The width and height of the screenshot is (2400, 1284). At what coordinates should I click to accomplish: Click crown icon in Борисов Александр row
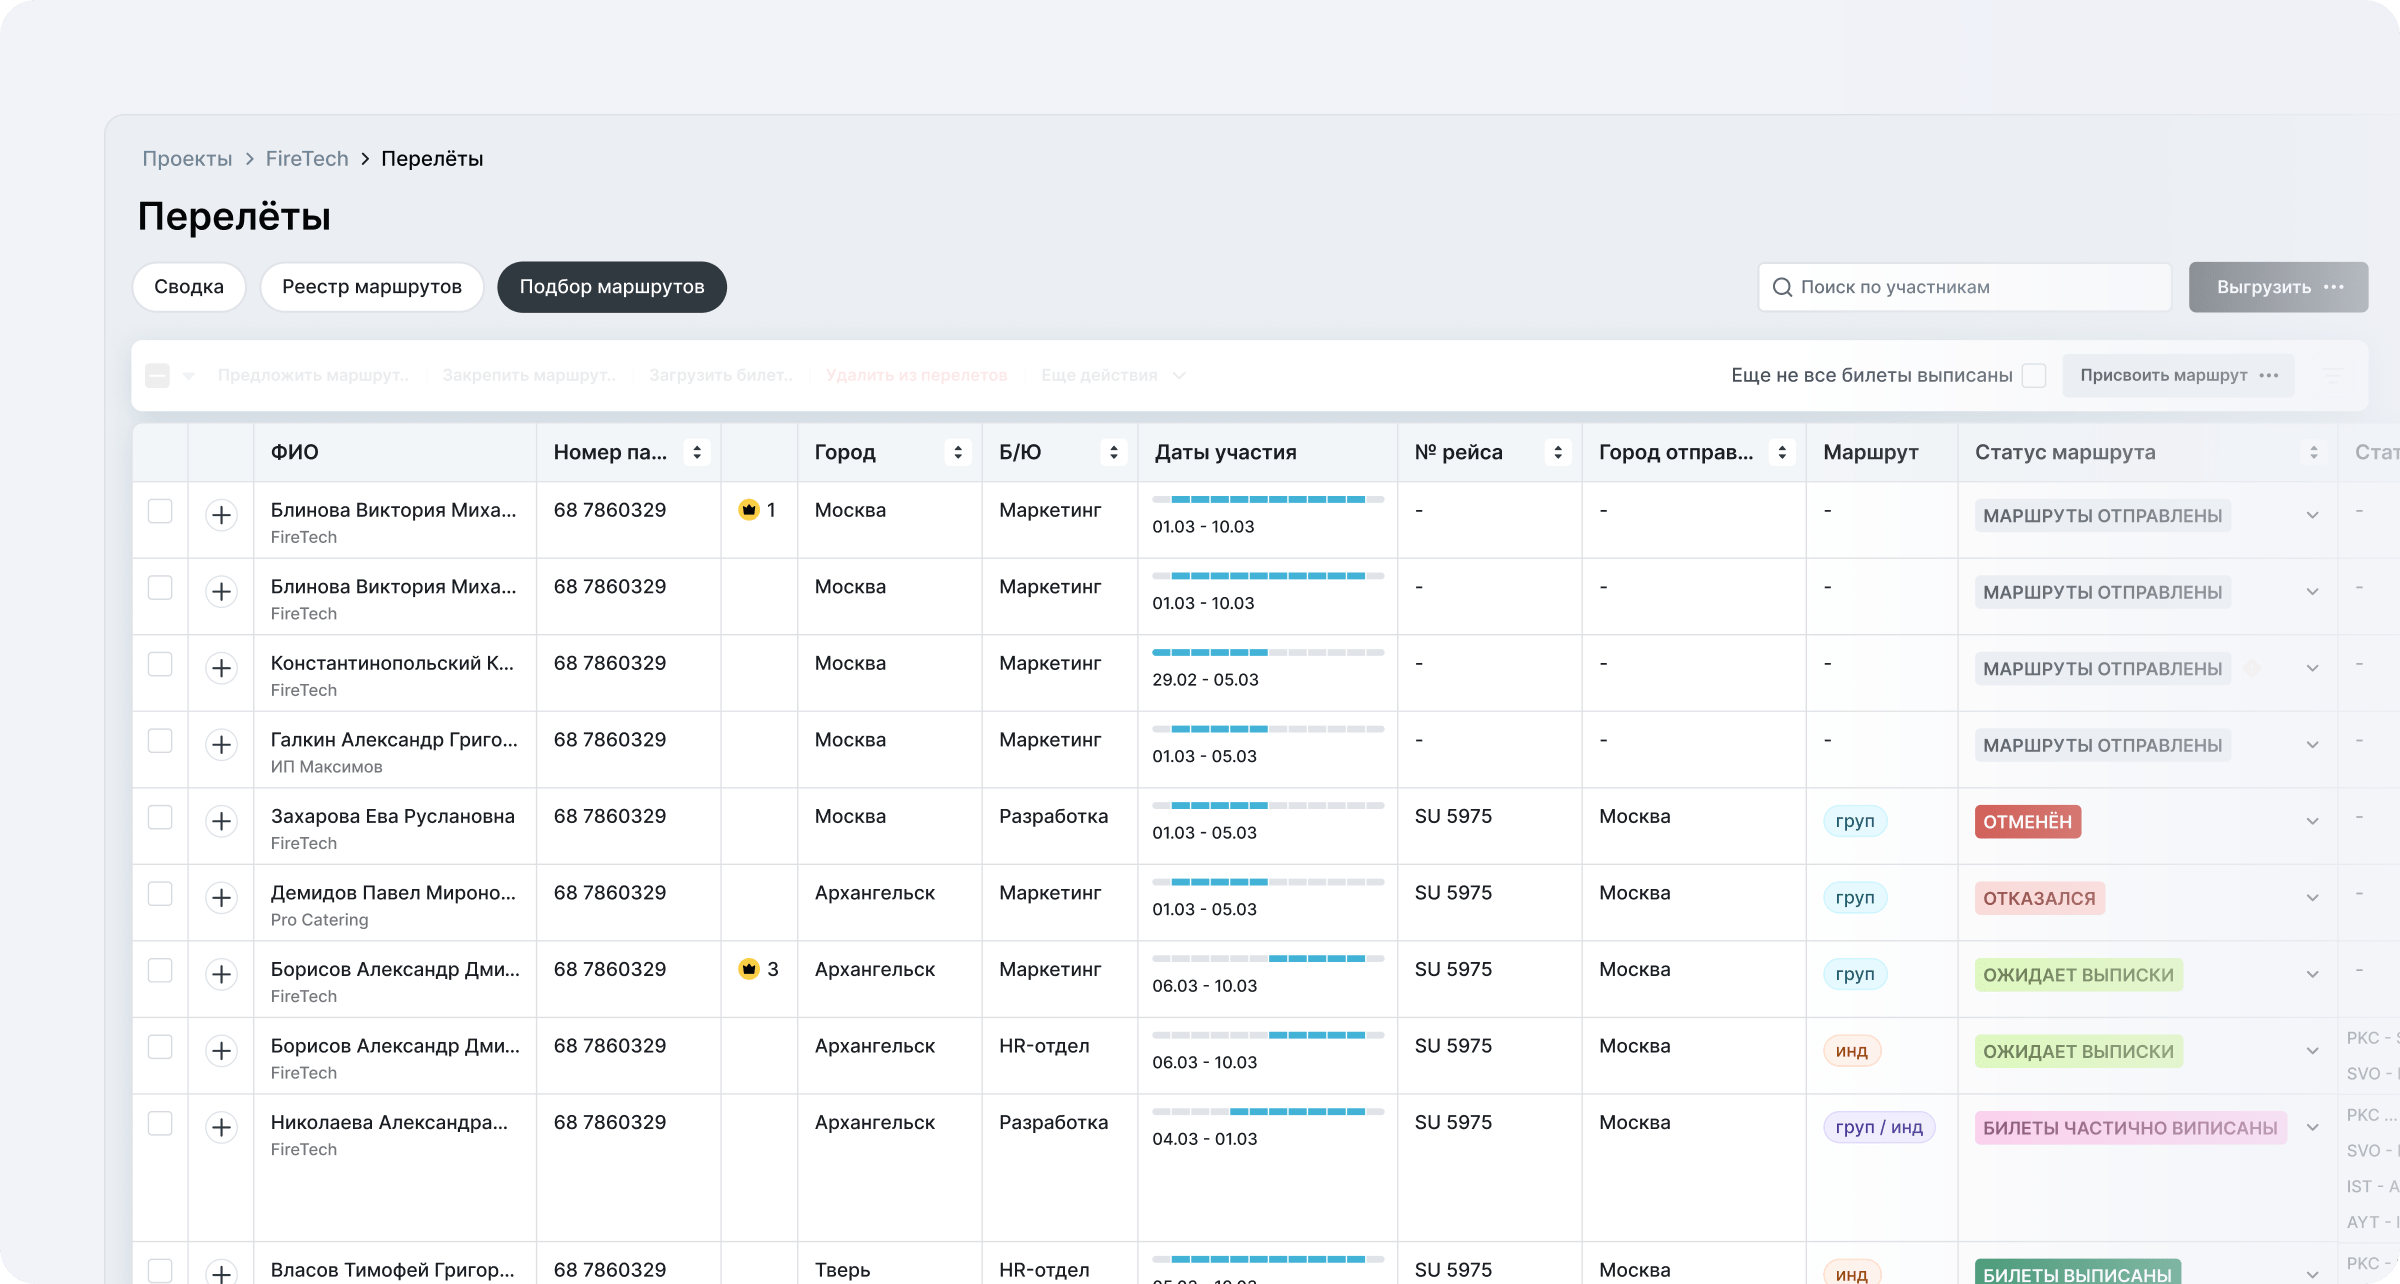748,969
